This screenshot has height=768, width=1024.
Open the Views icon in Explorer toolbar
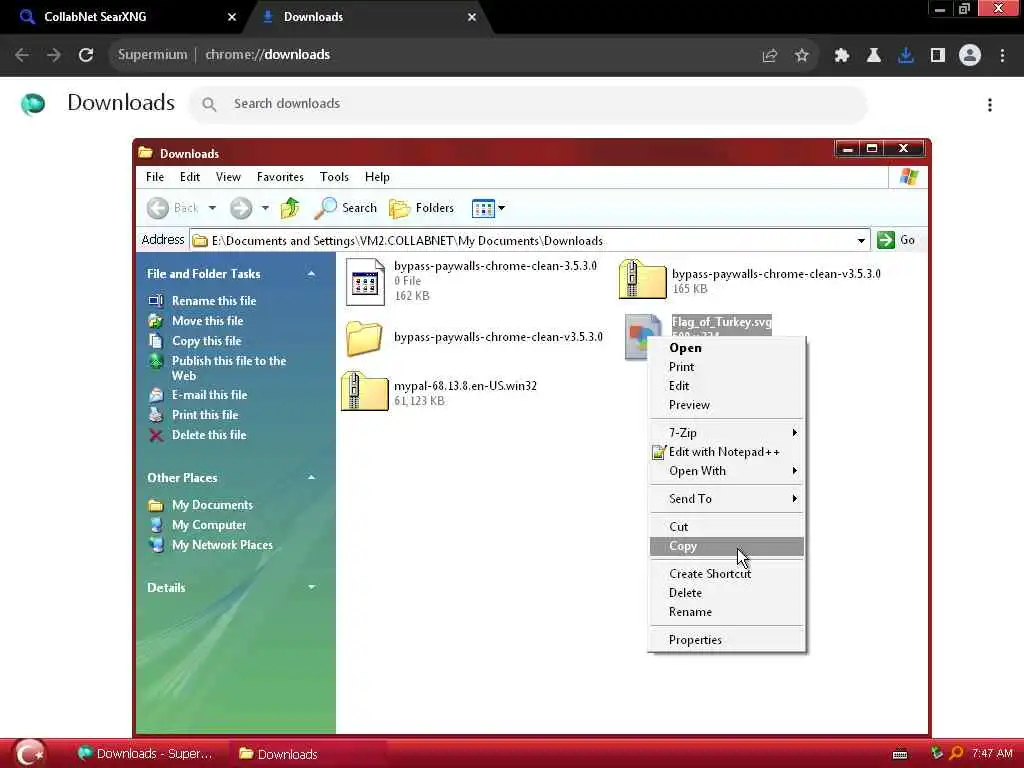(x=483, y=208)
